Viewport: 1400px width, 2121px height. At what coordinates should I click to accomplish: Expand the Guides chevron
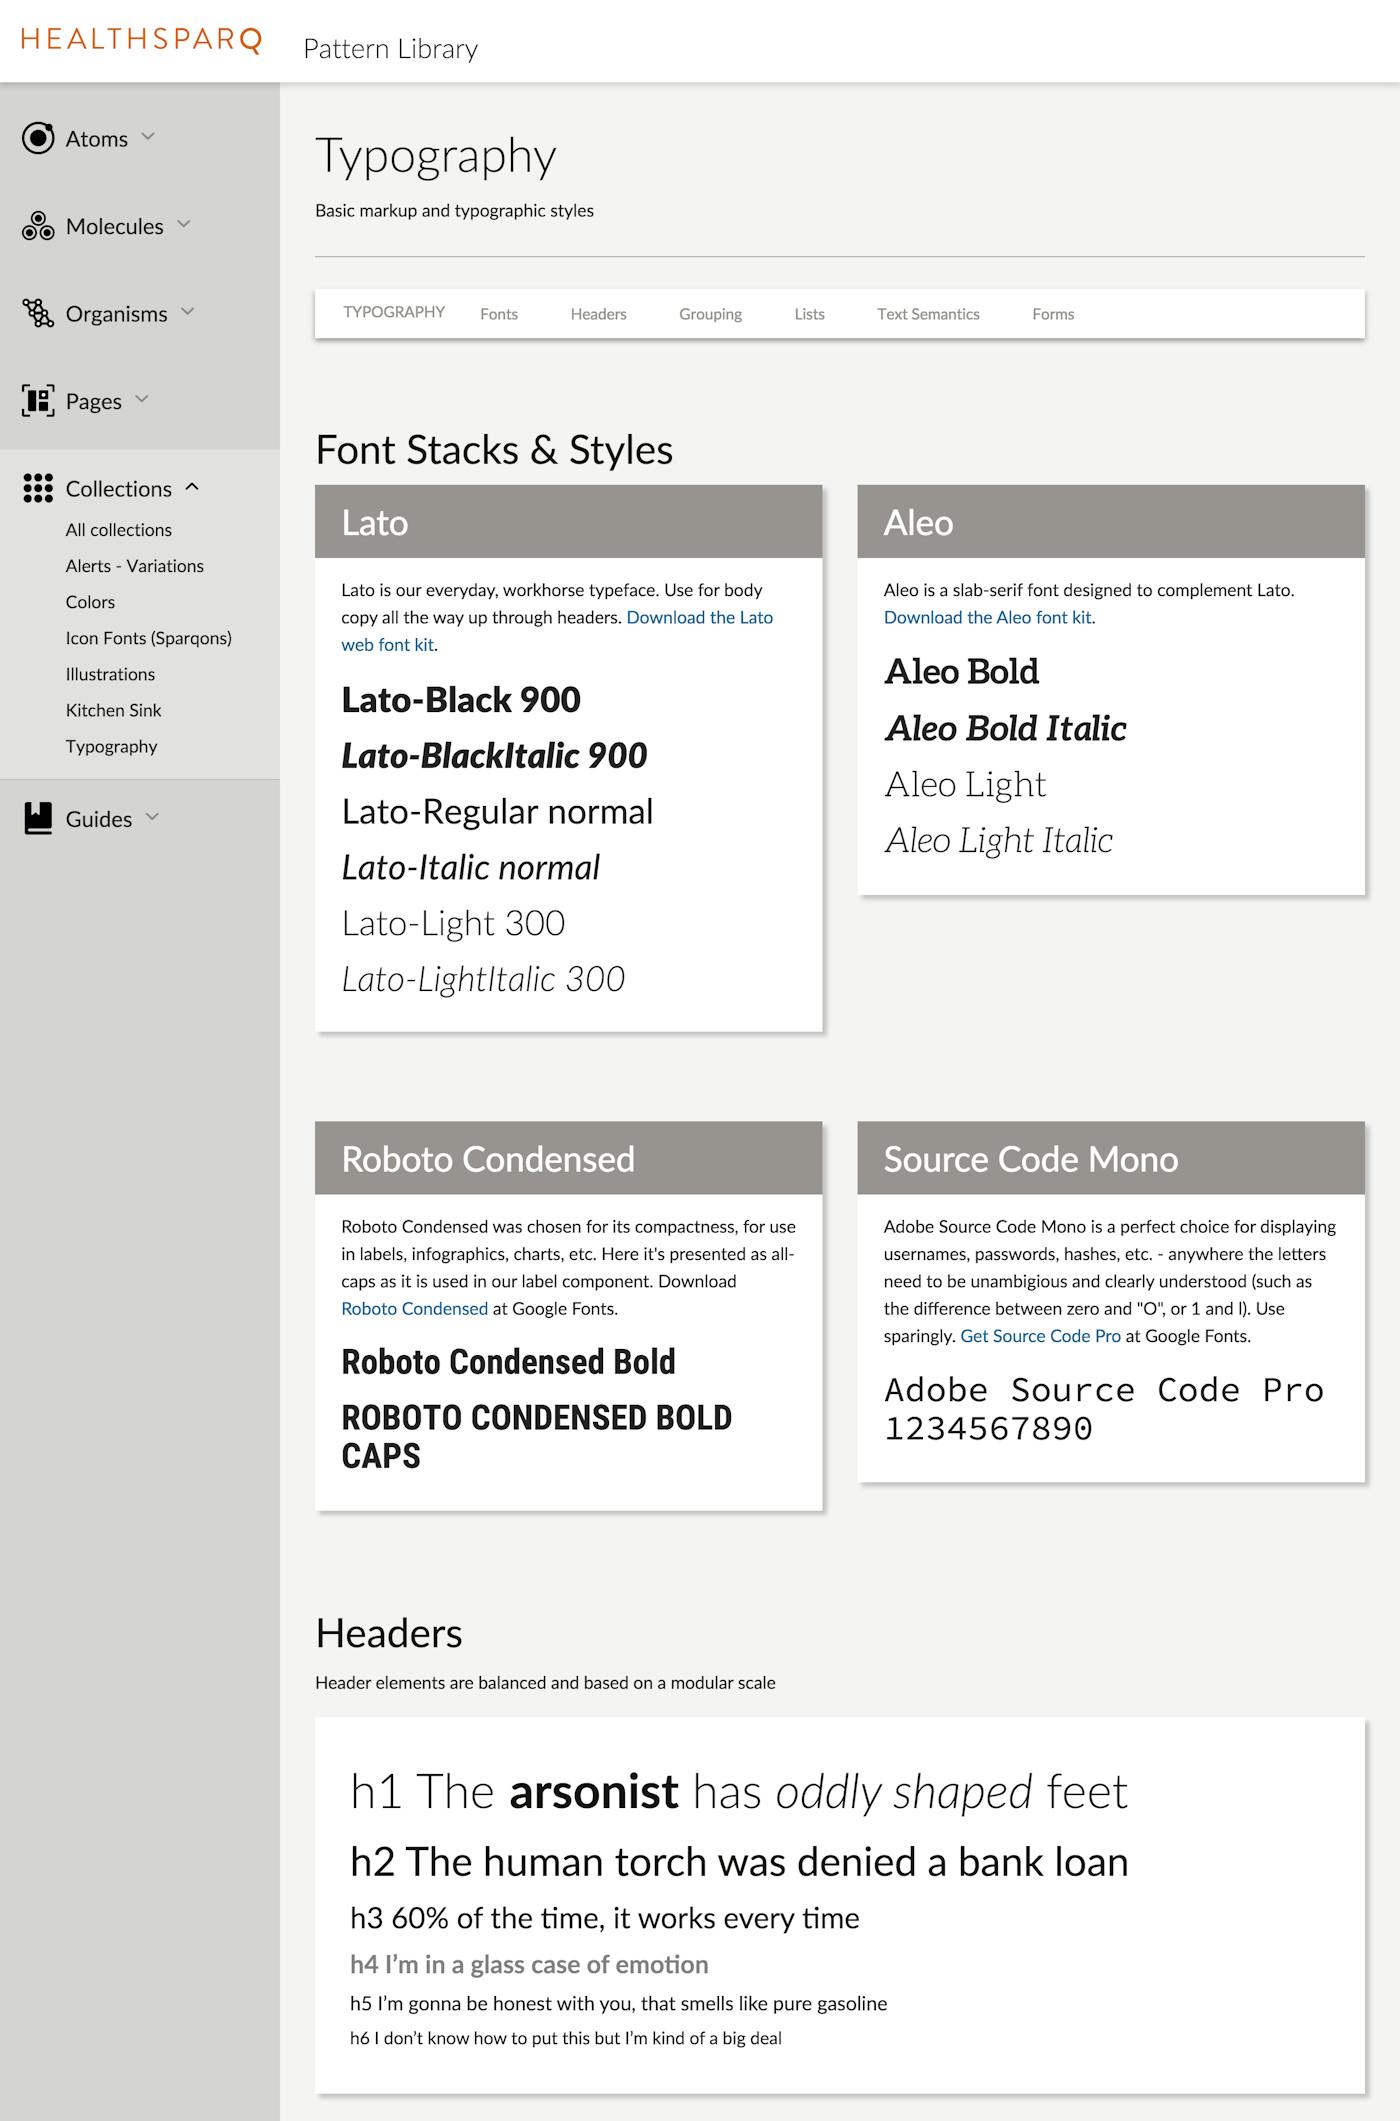(152, 817)
